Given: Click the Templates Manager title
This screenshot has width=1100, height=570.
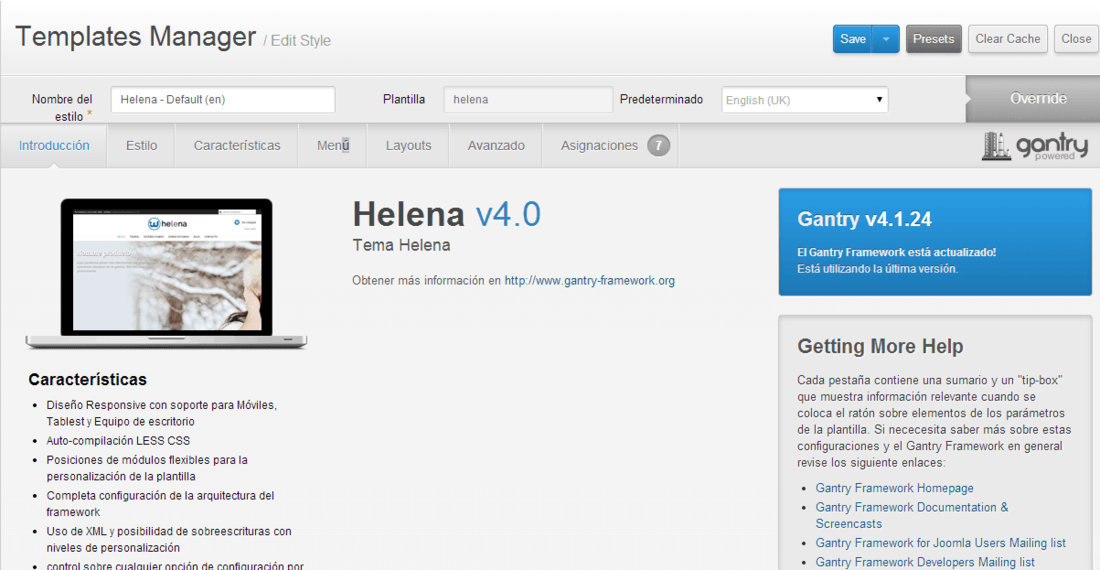Looking at the screenshot, I should [x=135, y=36].
